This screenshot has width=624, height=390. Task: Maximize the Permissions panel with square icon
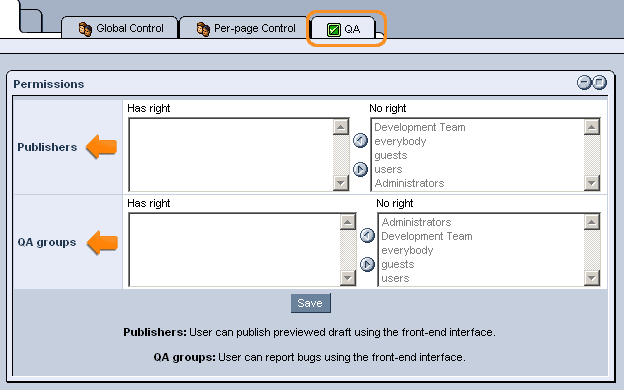coord(599,82)
